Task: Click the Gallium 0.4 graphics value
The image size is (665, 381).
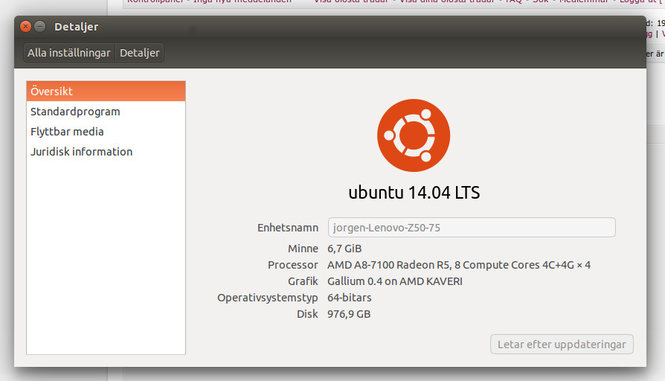Action: (x=395, y=281)
